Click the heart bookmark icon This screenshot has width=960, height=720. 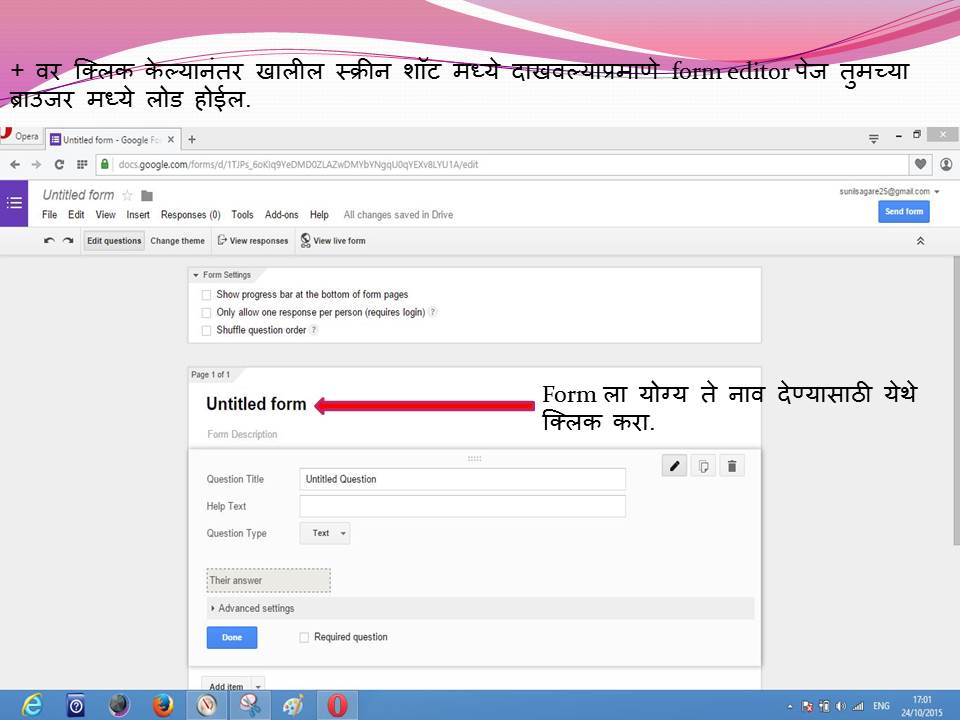[x=920, y=164]
